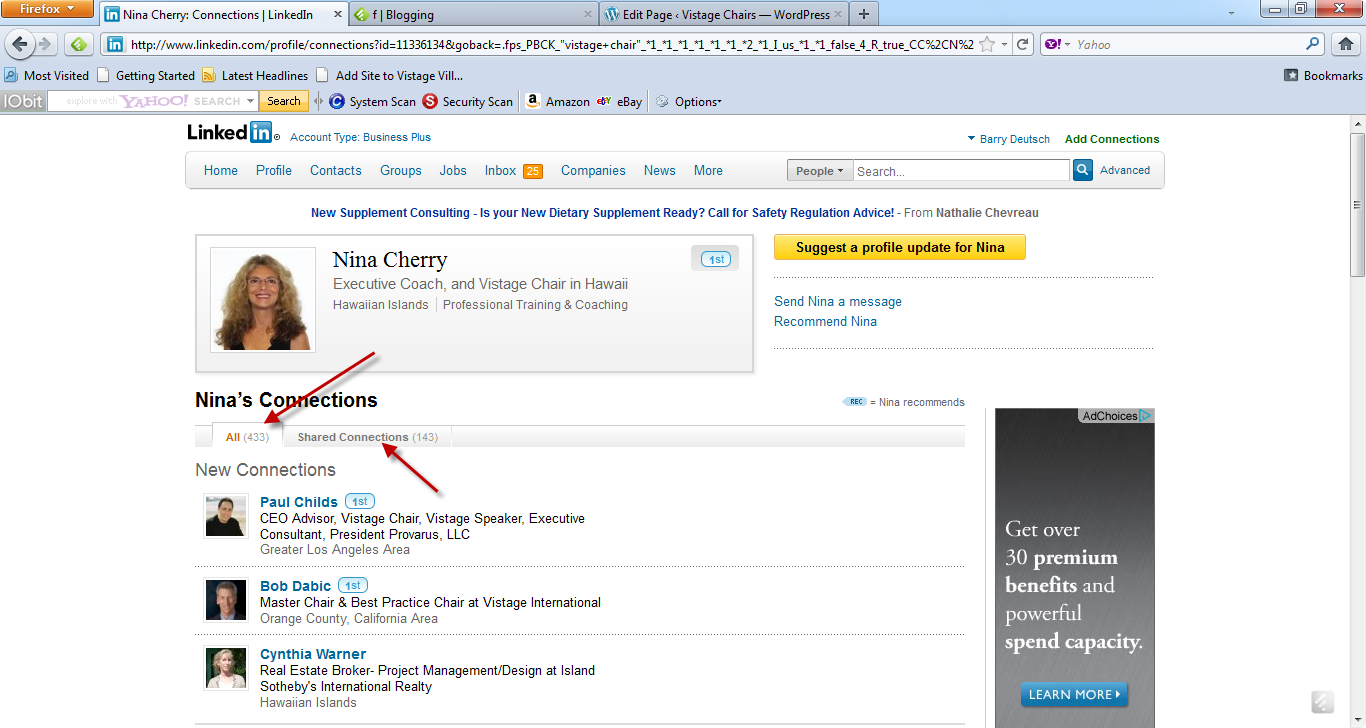Open the Firefox menu button
The height and width of the screenshot is (728, 1366).
tap(47, 10)
